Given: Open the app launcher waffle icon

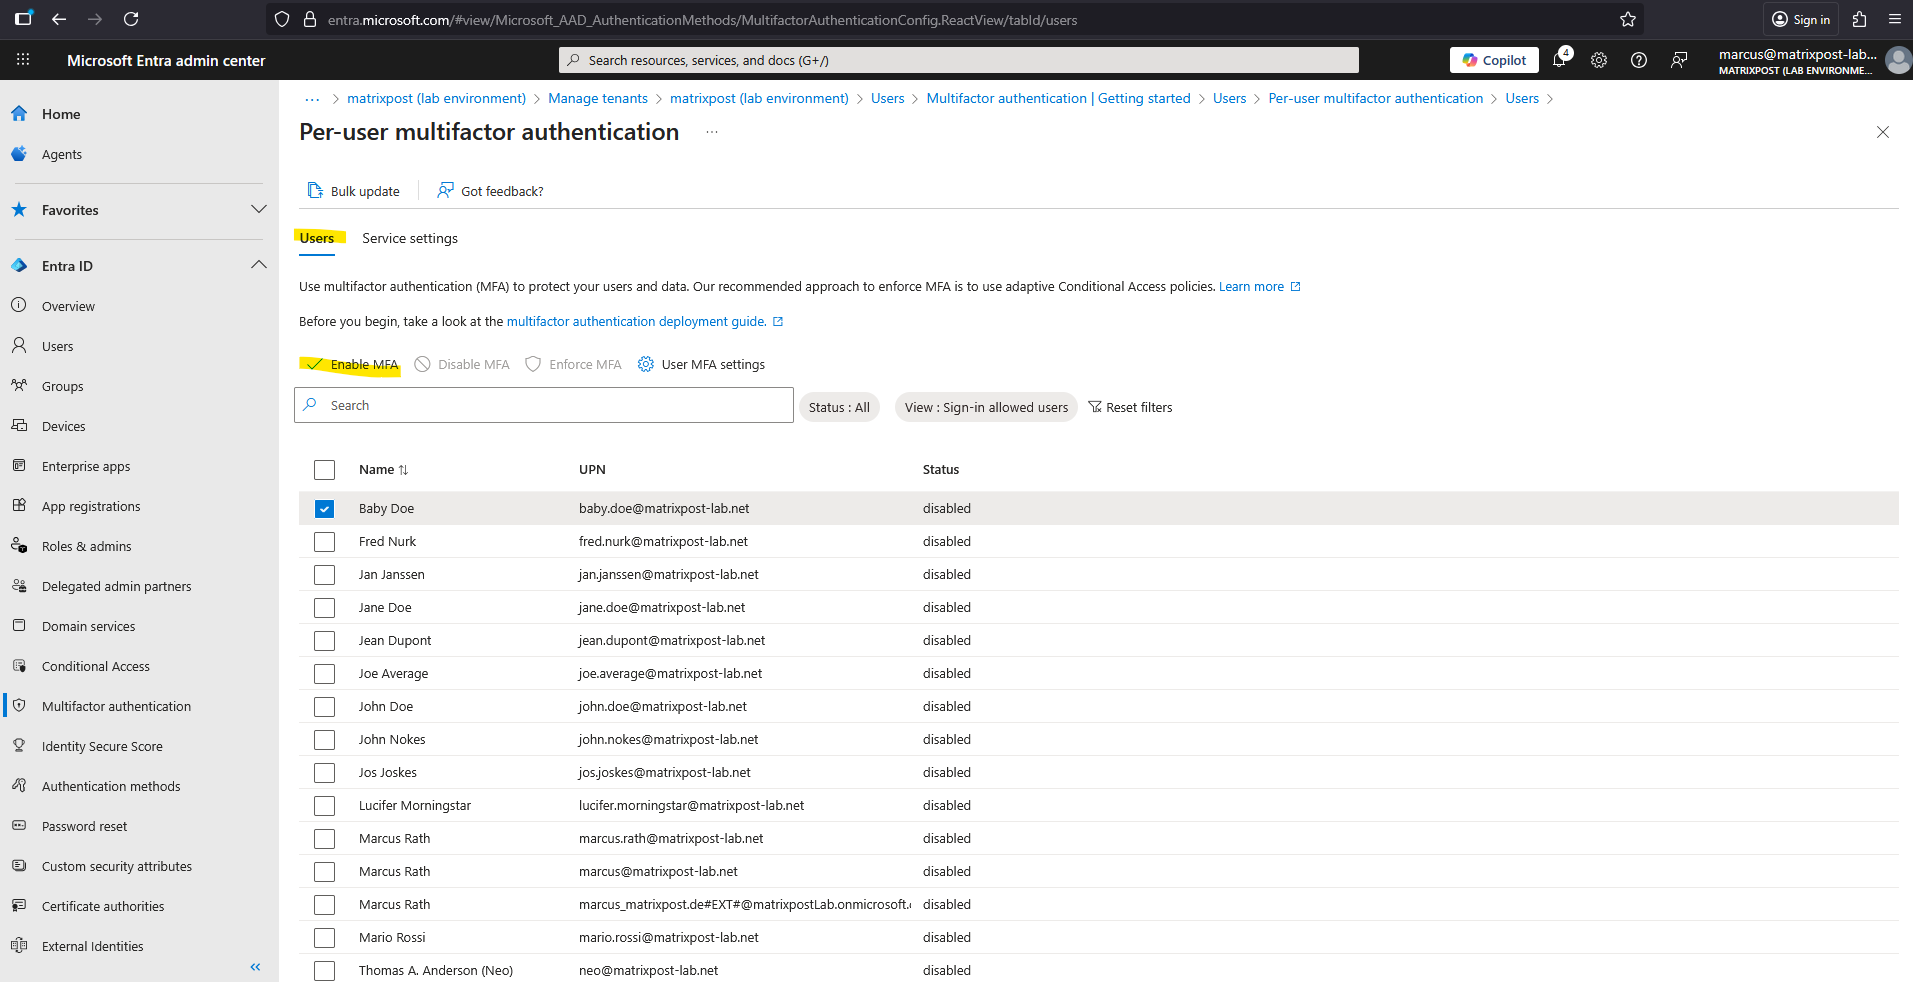Looking at the screenshot, I should click(23, 60).
